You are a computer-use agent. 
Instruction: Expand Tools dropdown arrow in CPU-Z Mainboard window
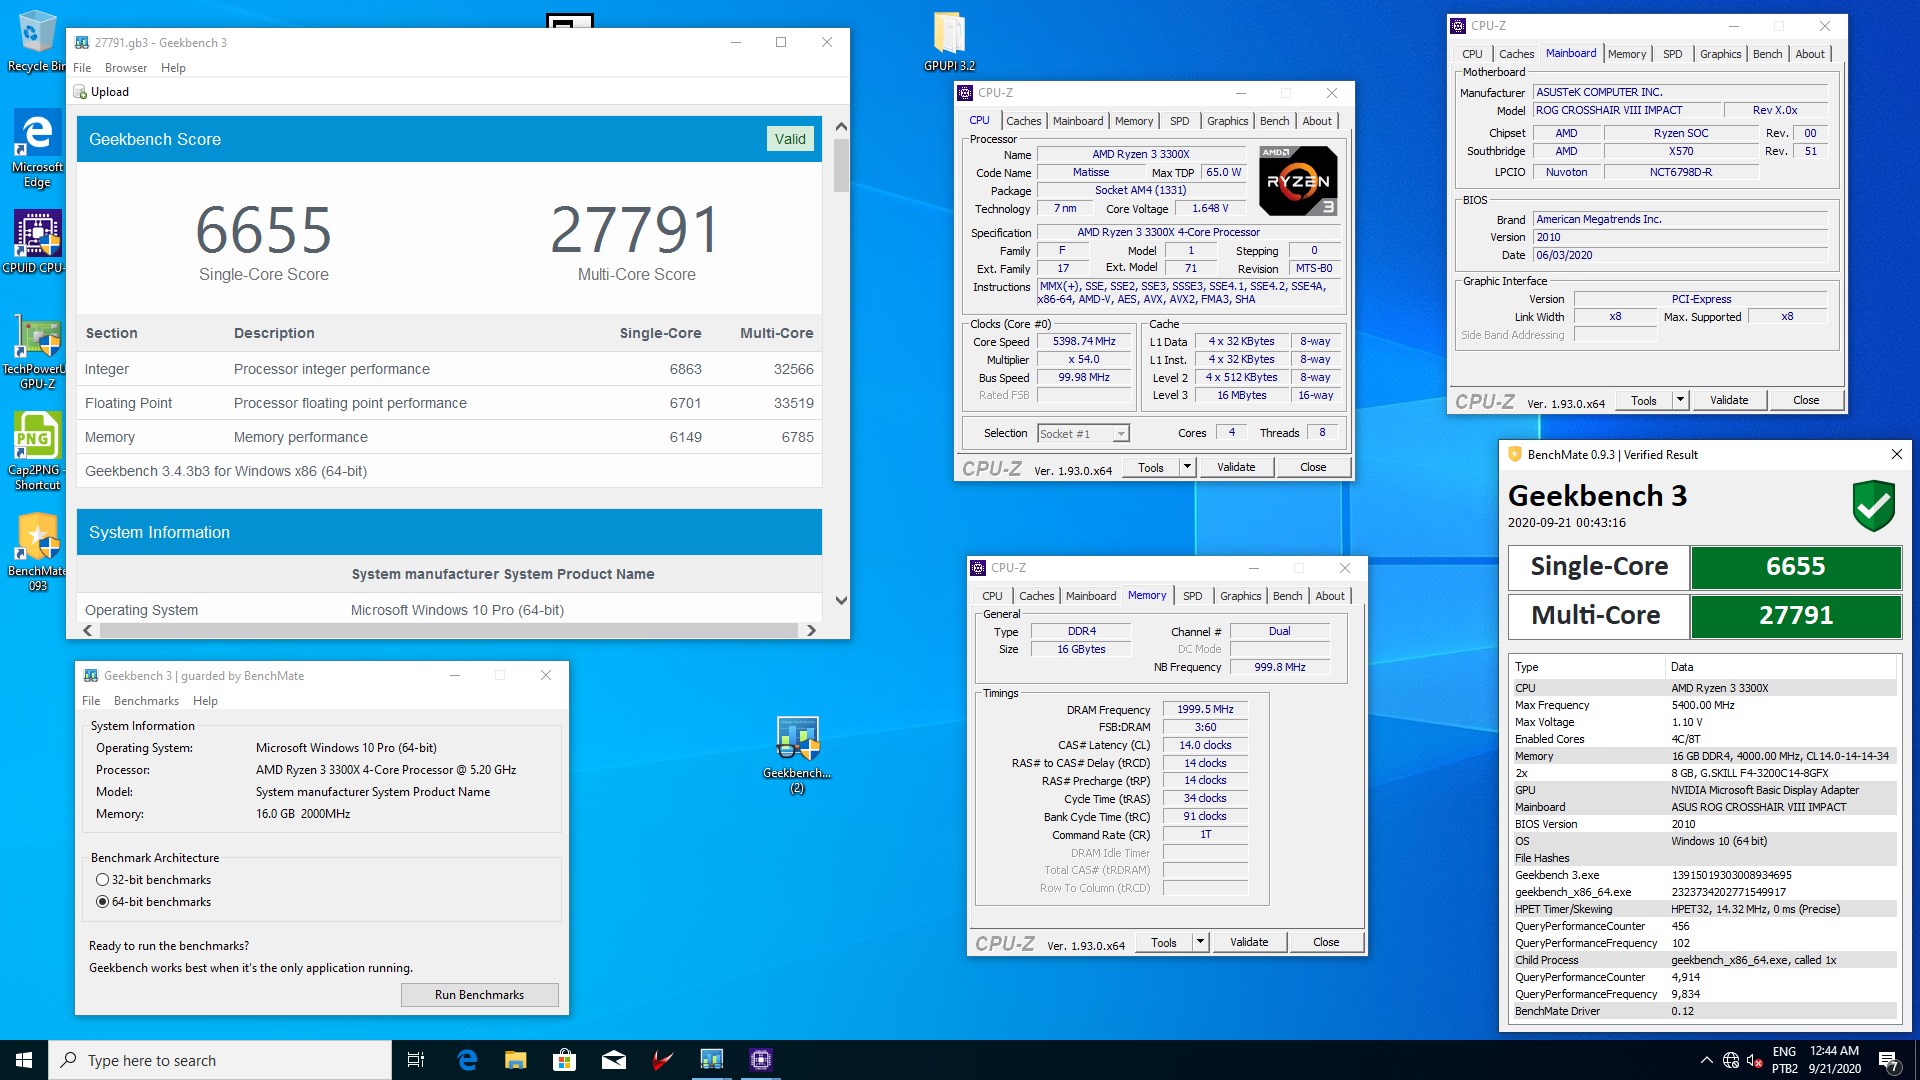[x=1680, y=400]
